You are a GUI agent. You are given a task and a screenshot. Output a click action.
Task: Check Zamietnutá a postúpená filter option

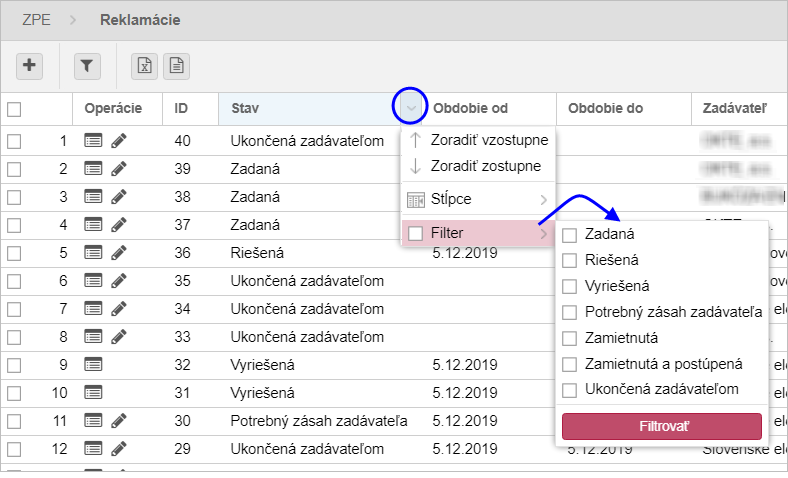569,364
